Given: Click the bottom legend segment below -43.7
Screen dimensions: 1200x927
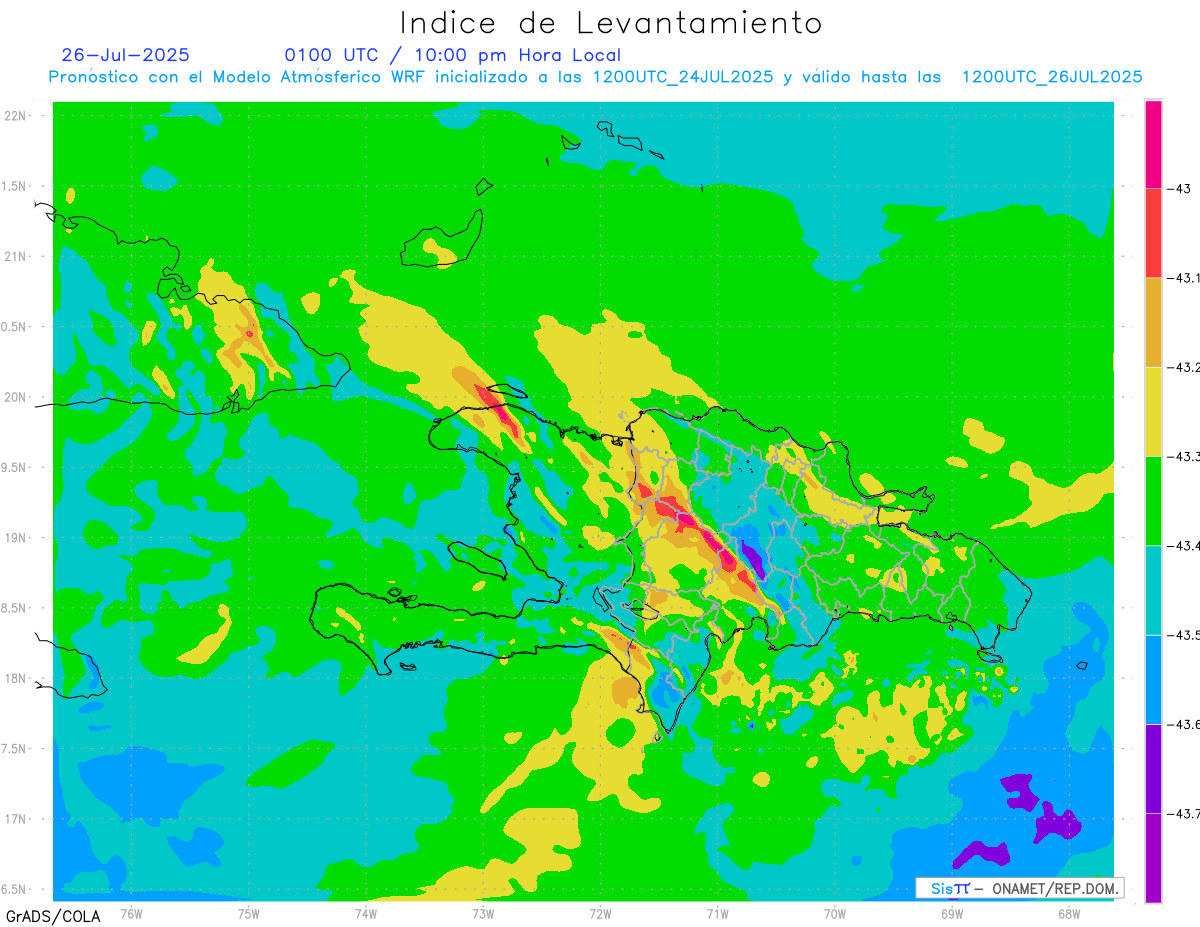Looking at the screenshot, I should coord(1153,857).
